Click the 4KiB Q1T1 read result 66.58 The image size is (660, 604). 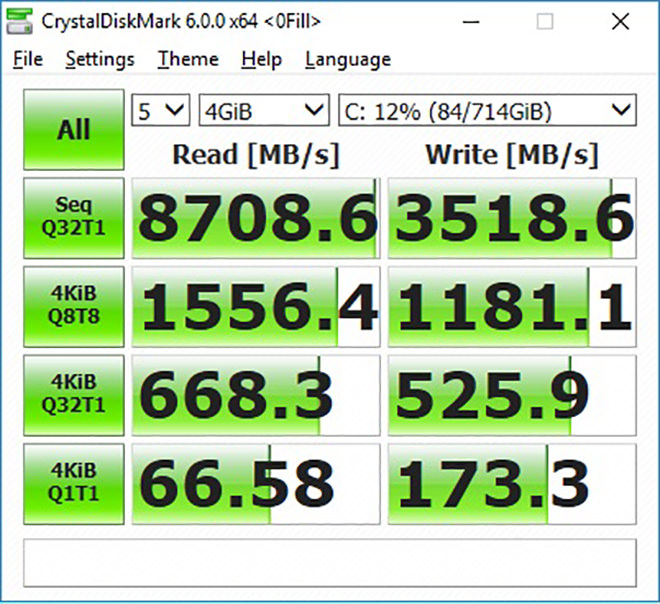click(x=256, y=484)
